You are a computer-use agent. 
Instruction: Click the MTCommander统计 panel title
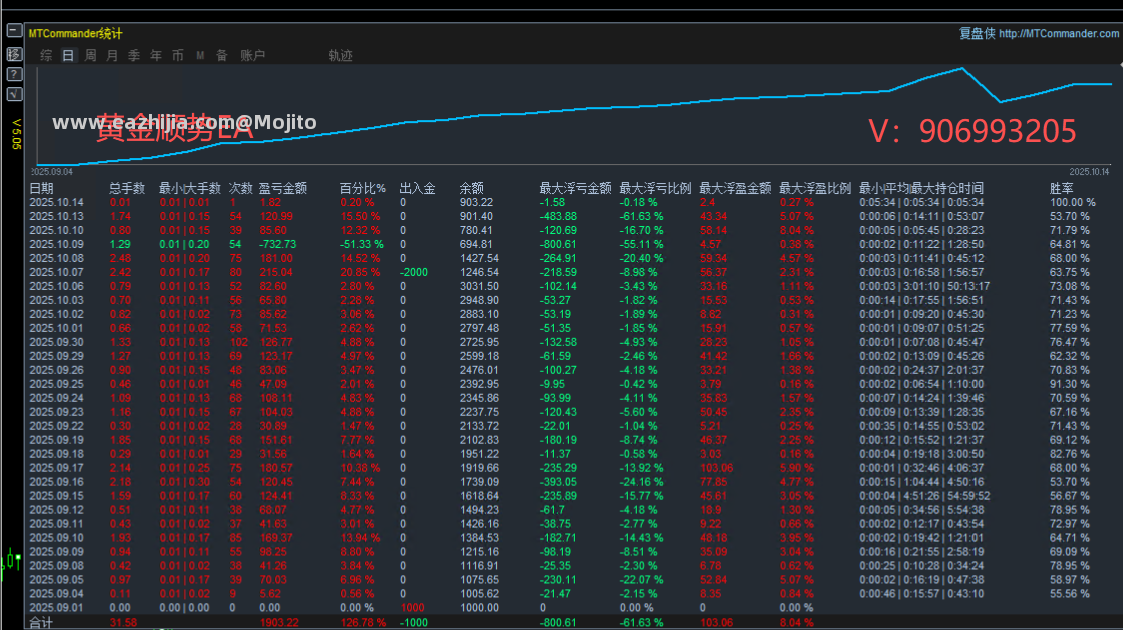click(75, 34)
